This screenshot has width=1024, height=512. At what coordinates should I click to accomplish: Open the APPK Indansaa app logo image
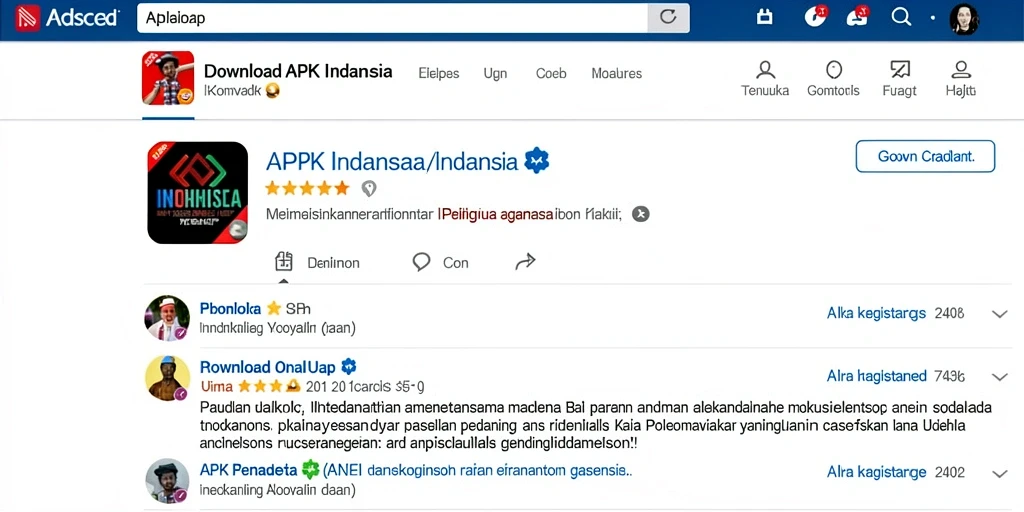(x=198, y=193)
